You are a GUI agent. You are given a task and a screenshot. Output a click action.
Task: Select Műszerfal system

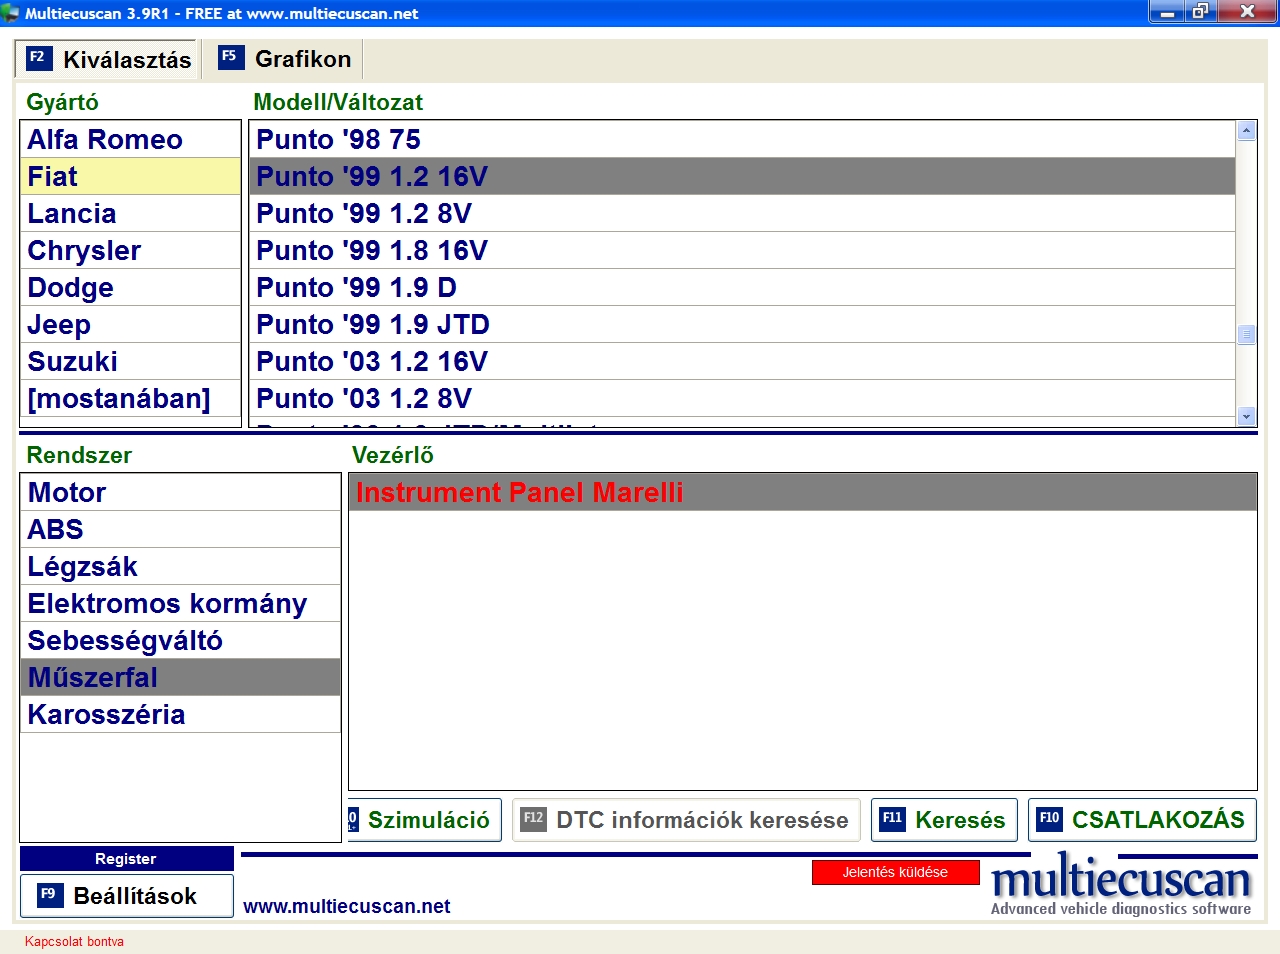point(180,677)
